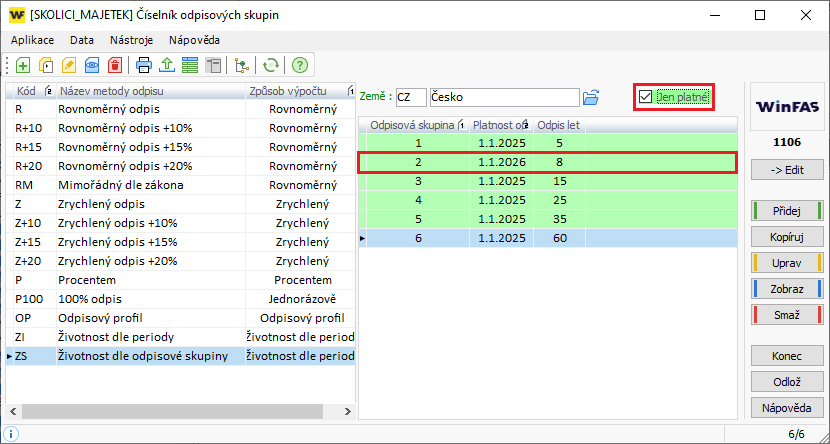Click the export upload arrow icon
Viewport: 830px width, 444px height.
coord(167,65)
